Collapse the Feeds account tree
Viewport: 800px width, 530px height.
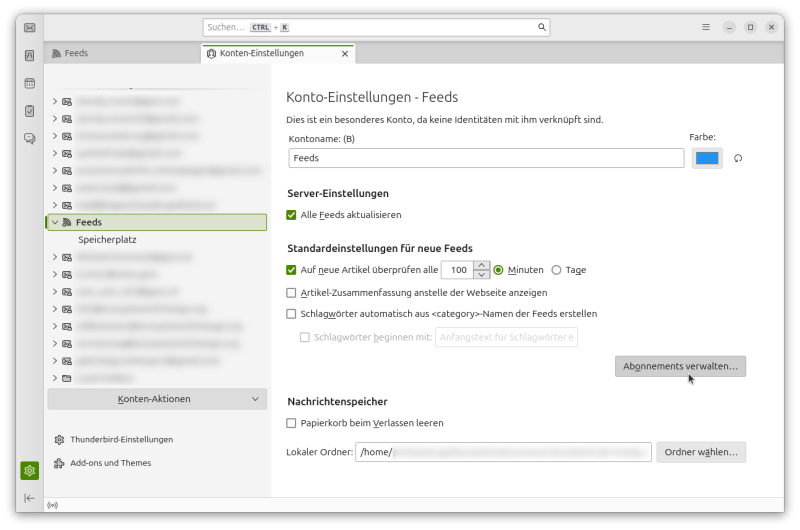click(55, 222)
